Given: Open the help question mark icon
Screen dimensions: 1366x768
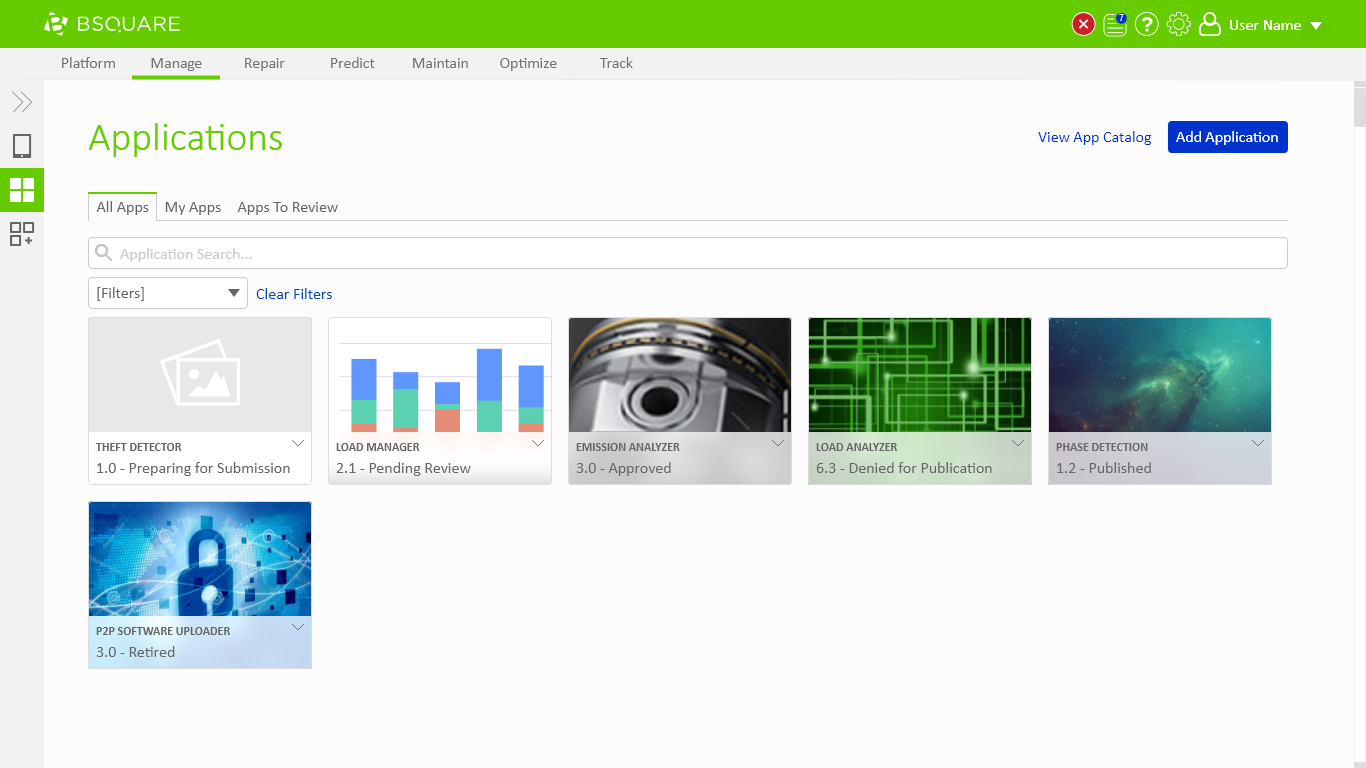Looking at the screenshot, I should (x=1147, y=25).
